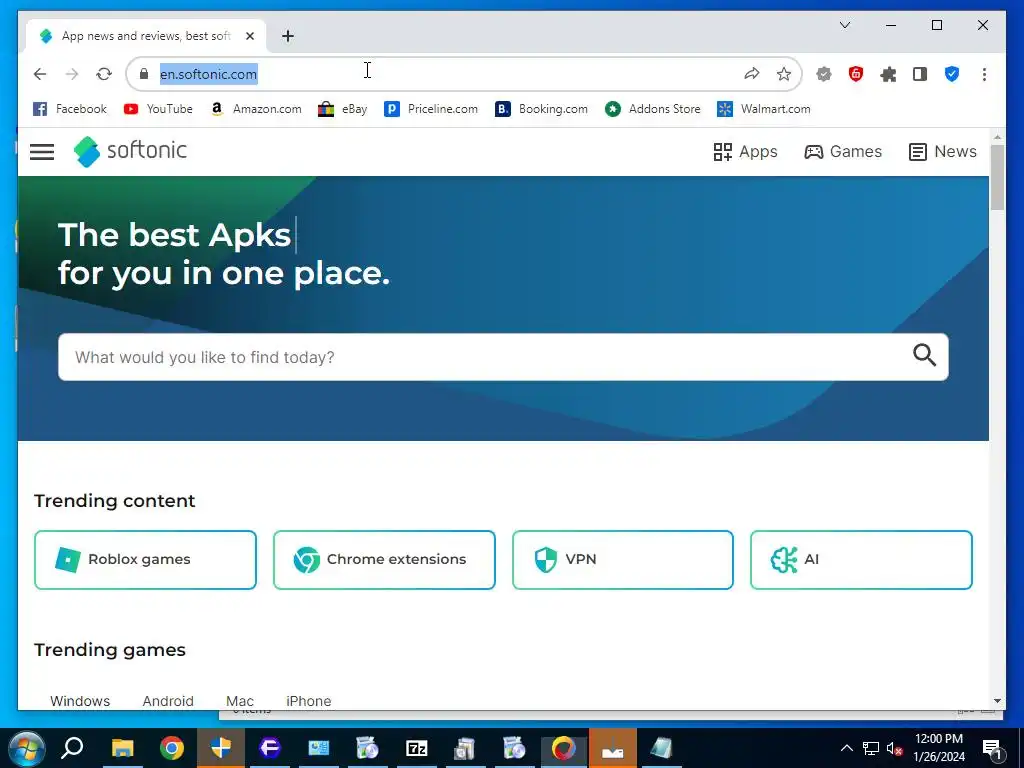
Task: Open the hamburger menu on Softonic
Action: [x=42, y=152]
